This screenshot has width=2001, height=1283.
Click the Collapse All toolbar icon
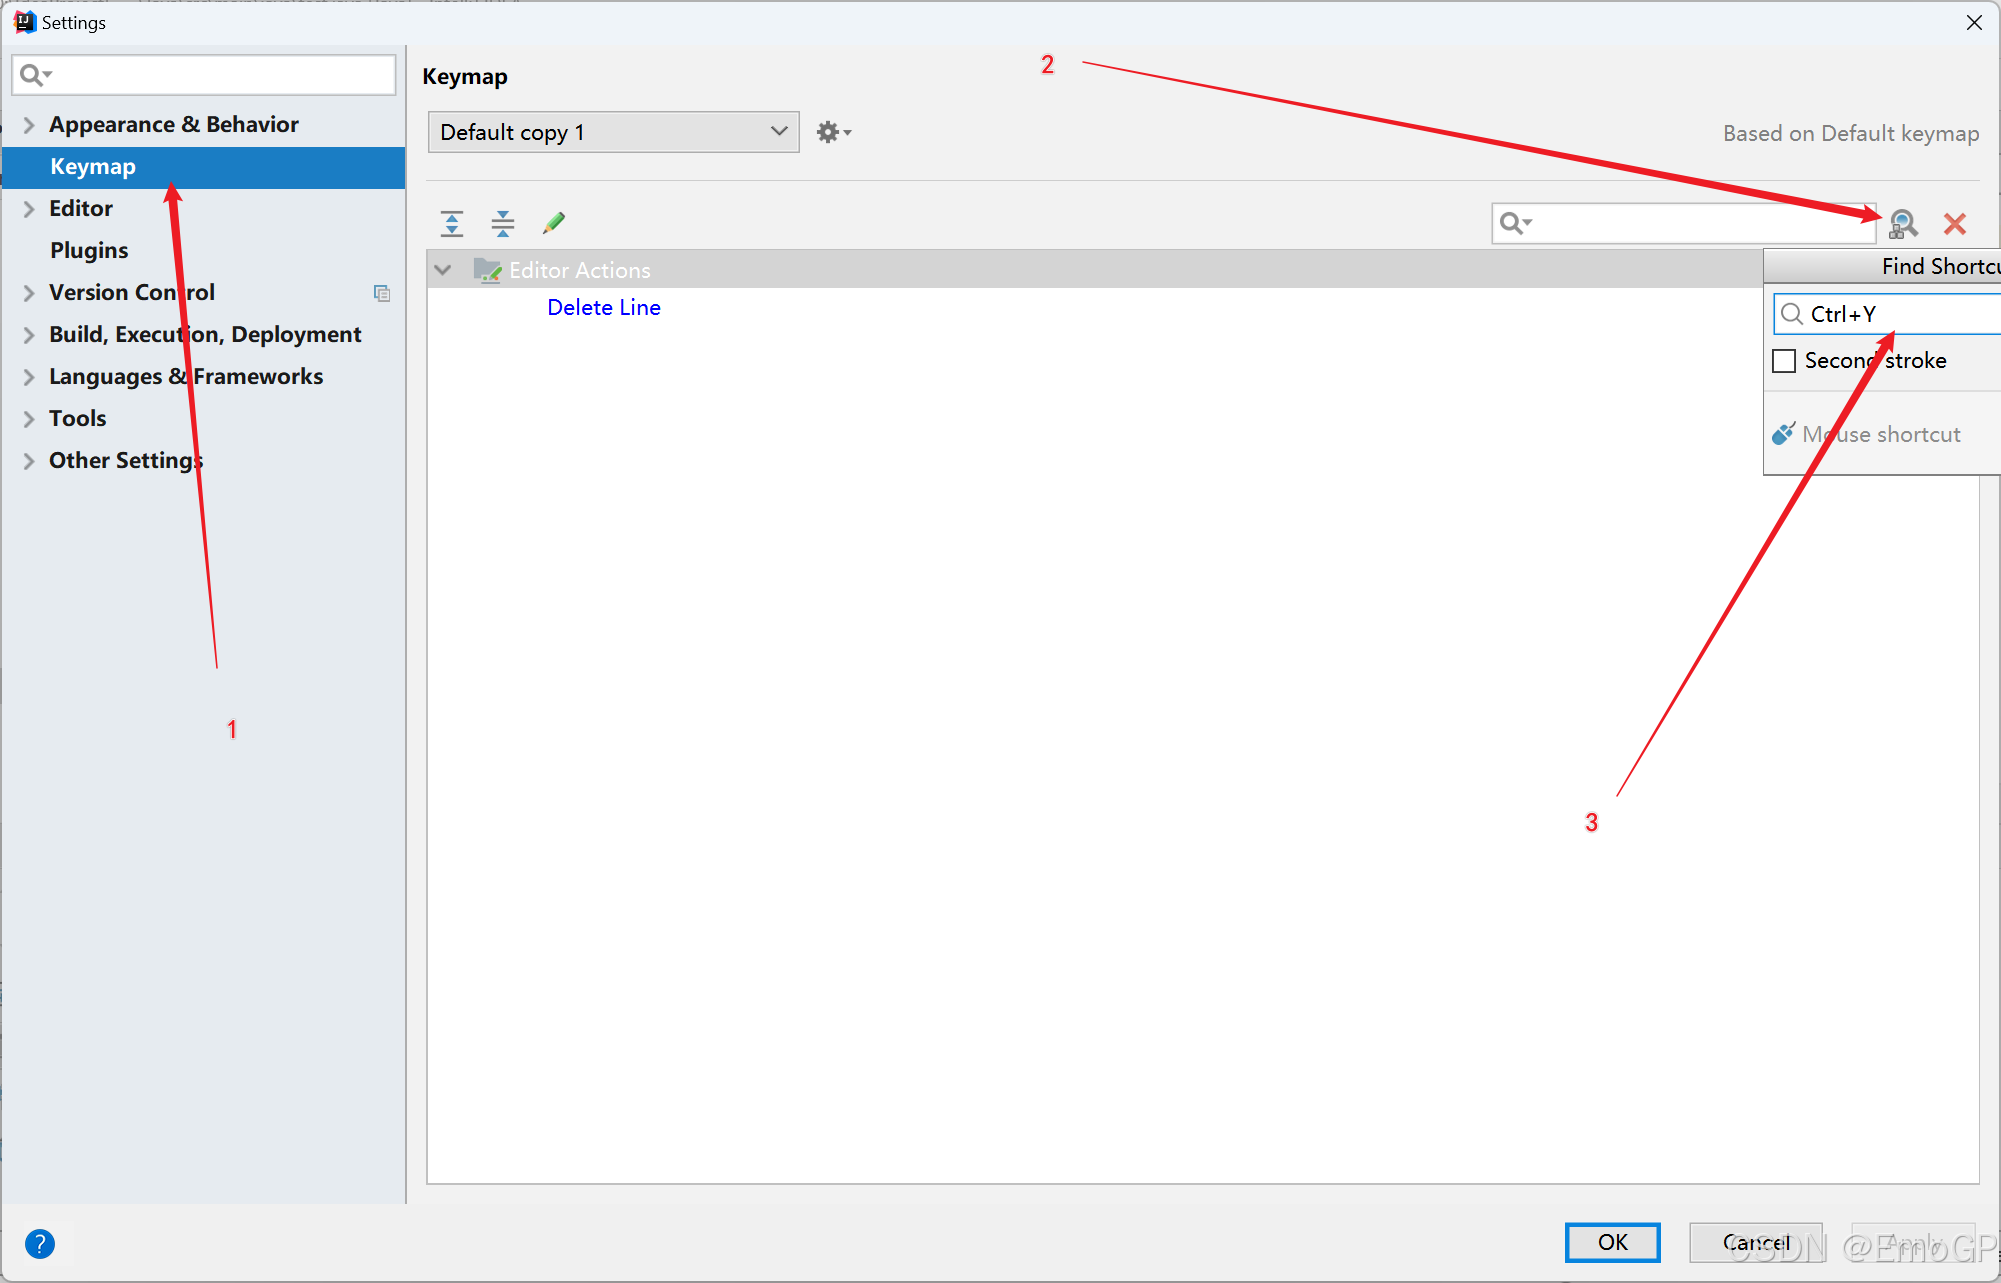coord(503,223)
